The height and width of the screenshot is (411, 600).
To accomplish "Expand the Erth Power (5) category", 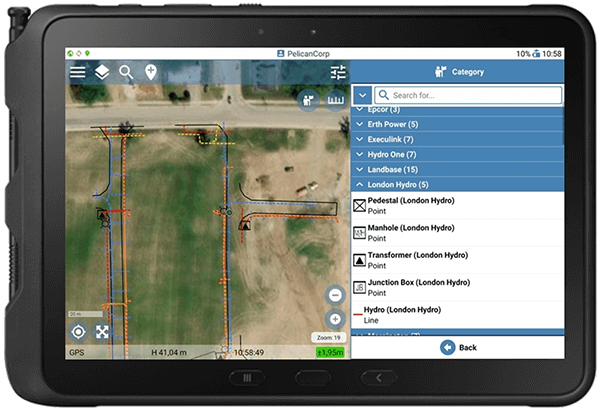I will [457, 124].
